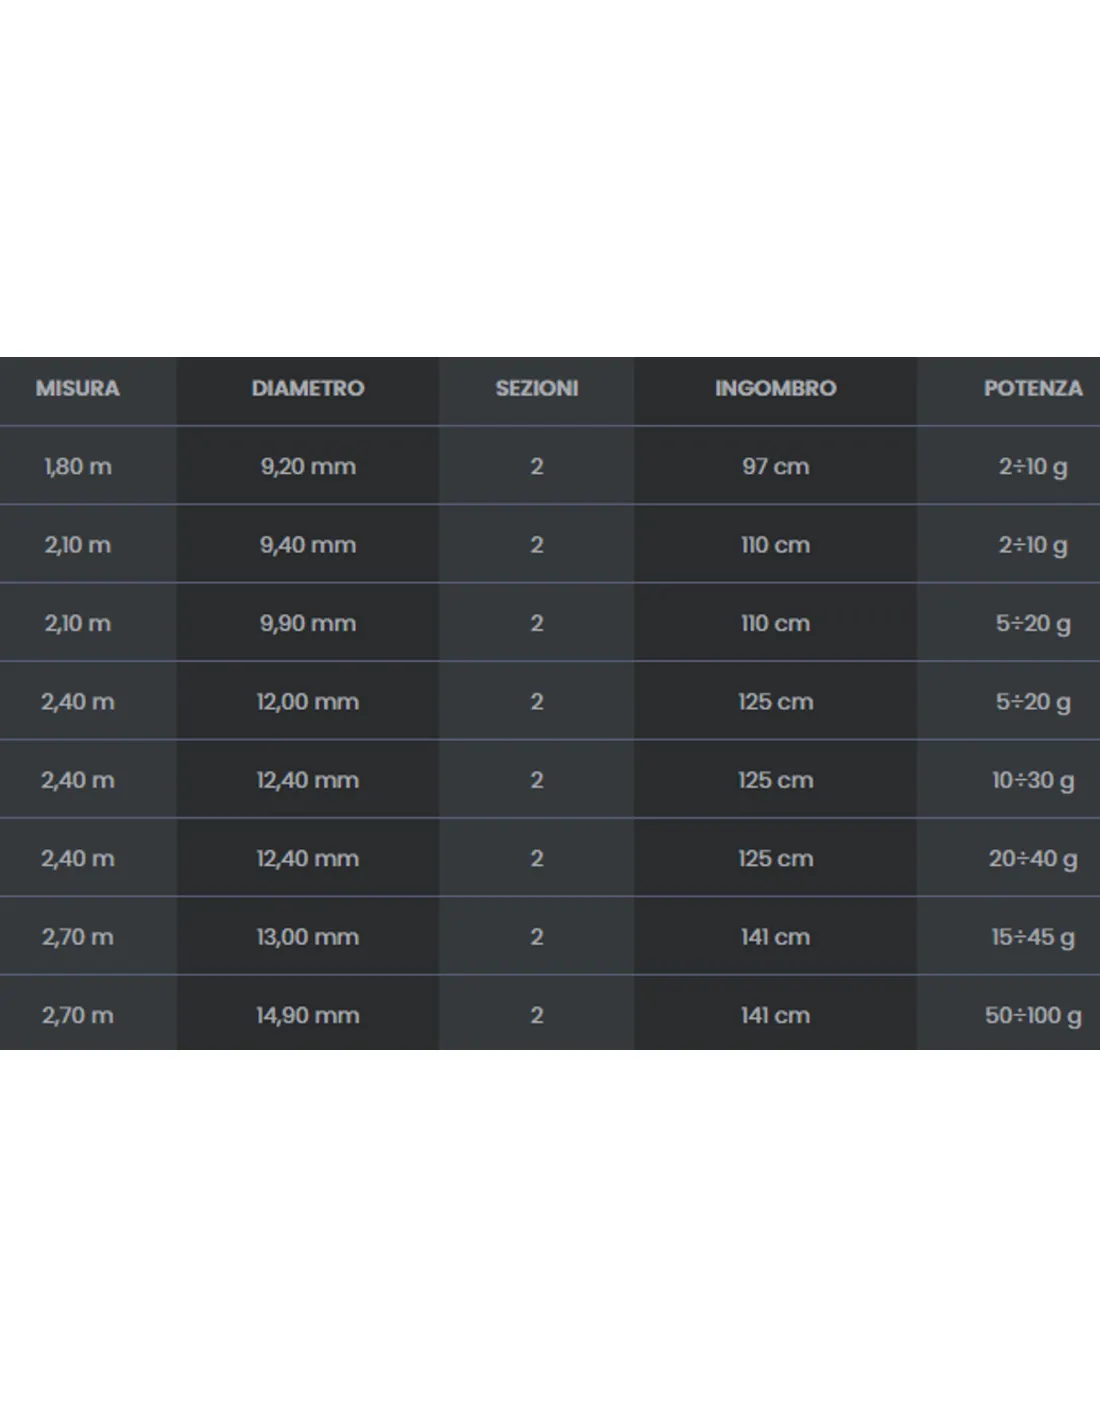Select the INGOMBRO column header
The width and height of the screenshot is (1100, 1422).
point(776,388)
